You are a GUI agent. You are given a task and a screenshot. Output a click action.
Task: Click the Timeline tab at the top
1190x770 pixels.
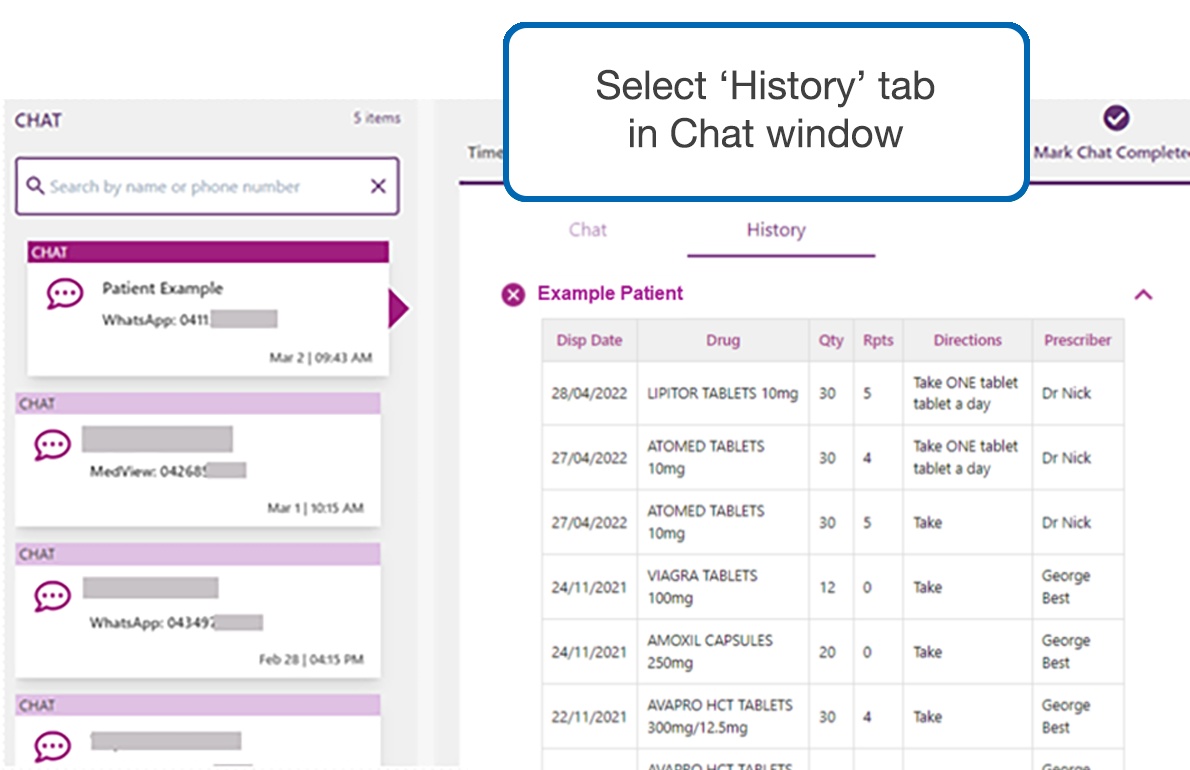coord(485,152)
